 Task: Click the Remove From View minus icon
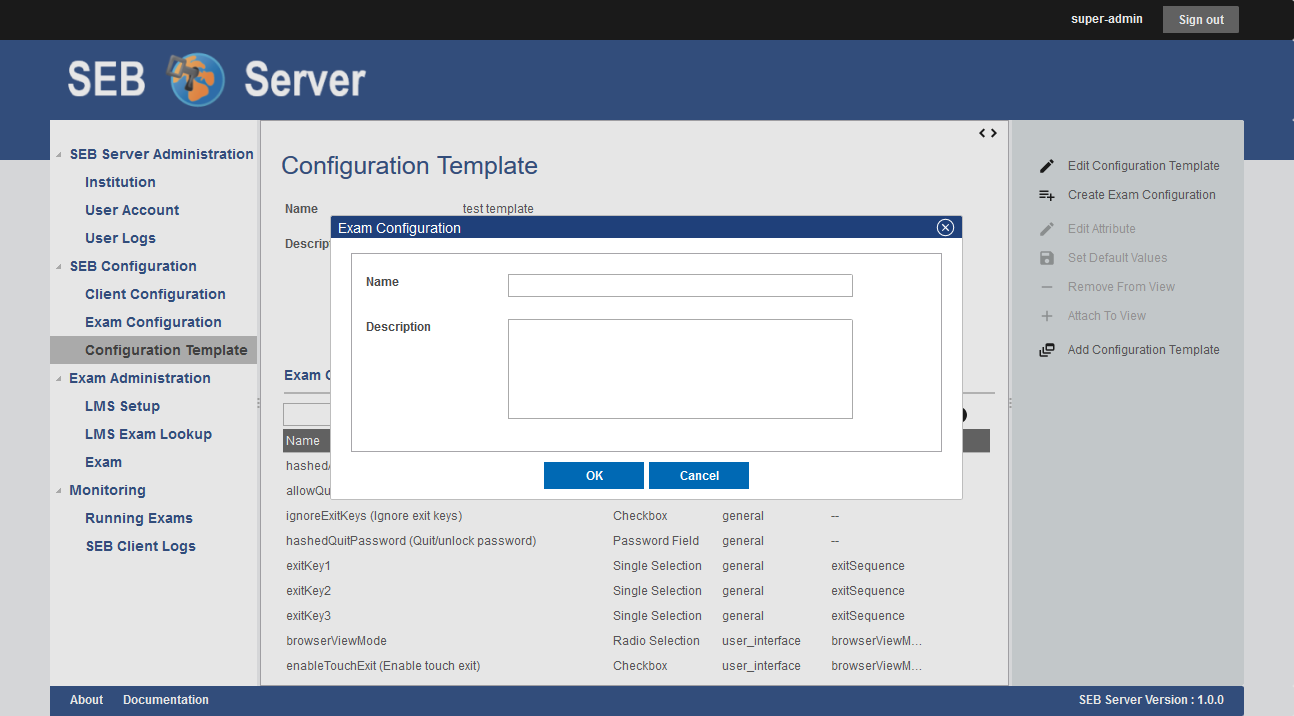click(1047, 287)
